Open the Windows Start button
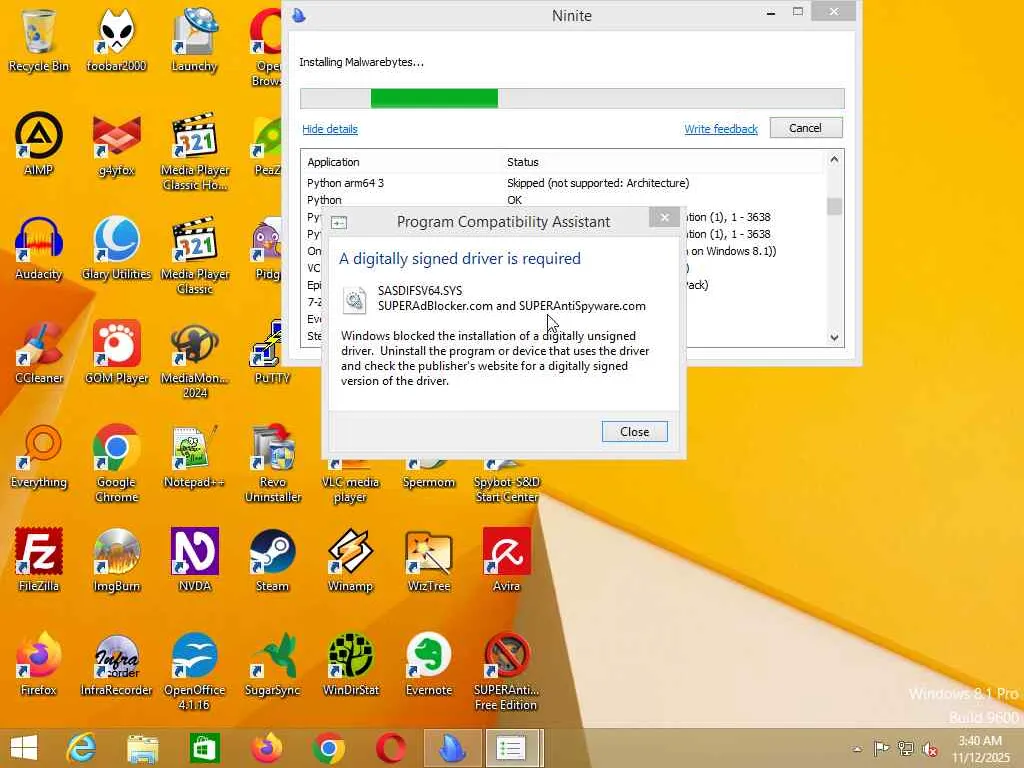 pos(24,748)
